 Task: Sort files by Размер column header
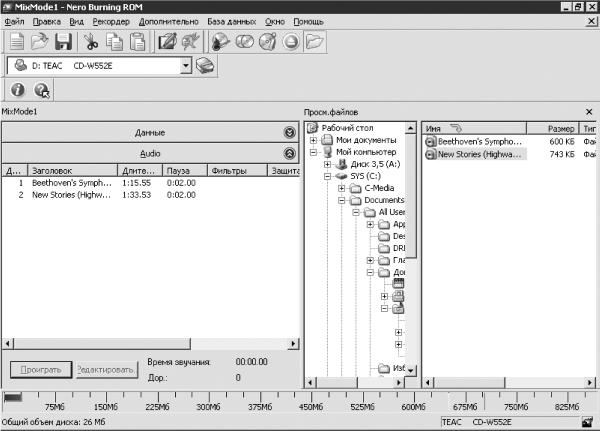tap(553, 129)
